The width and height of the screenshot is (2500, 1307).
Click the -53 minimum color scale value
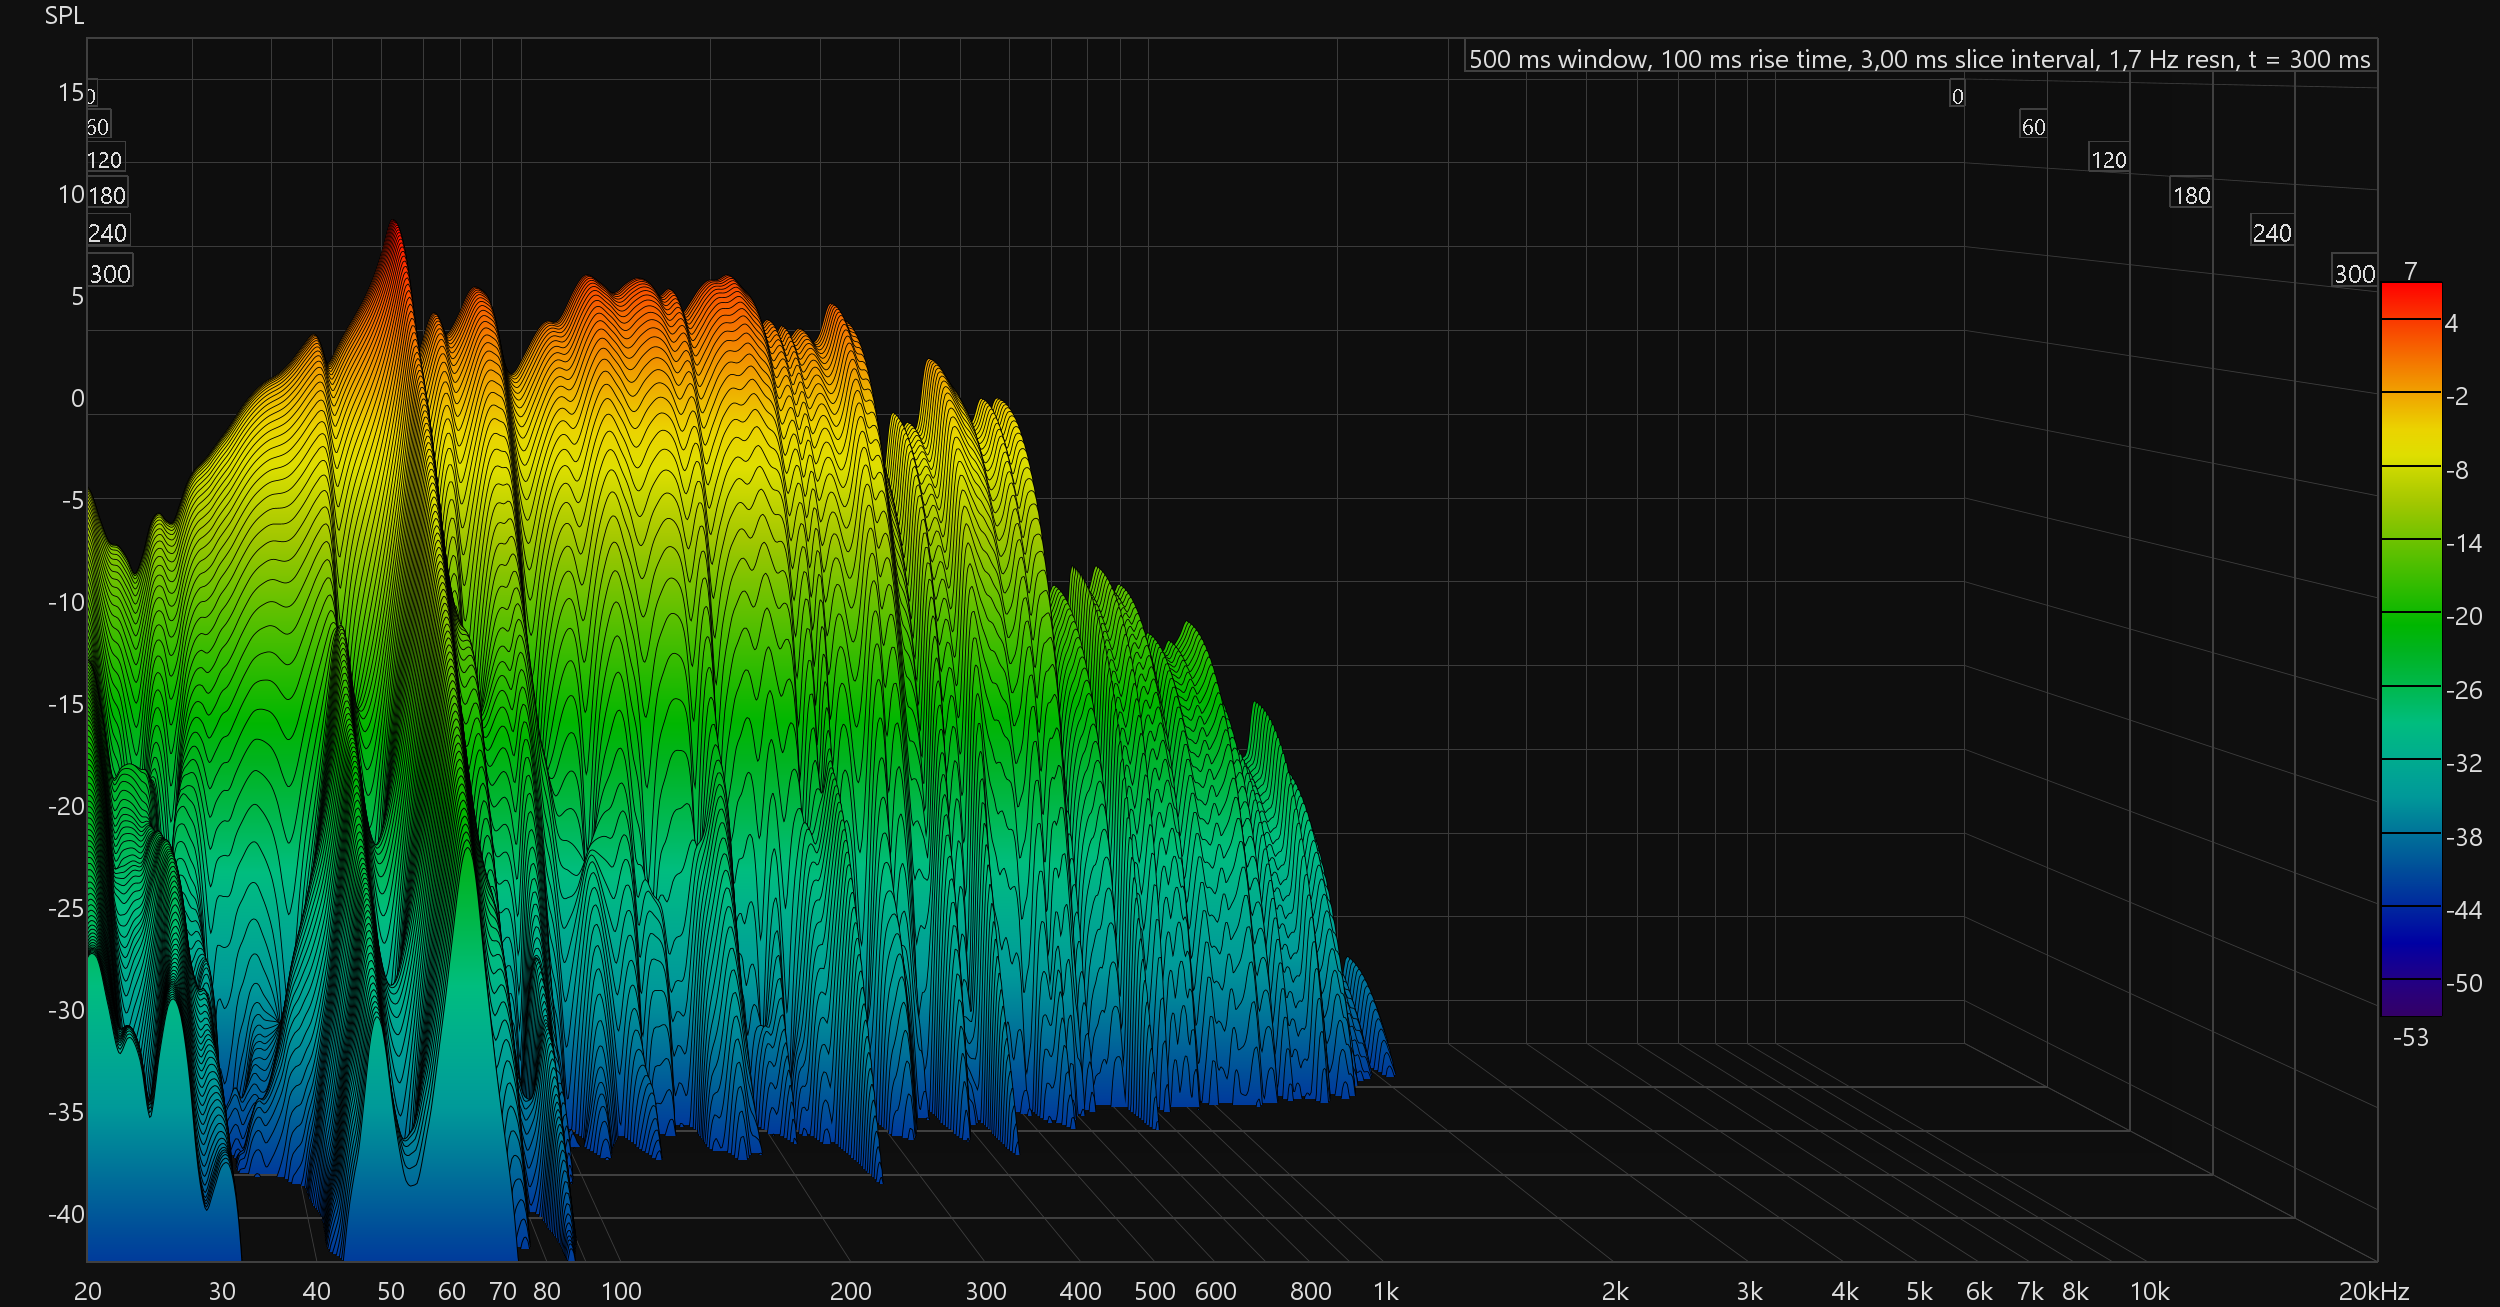pos(2411,1037)
